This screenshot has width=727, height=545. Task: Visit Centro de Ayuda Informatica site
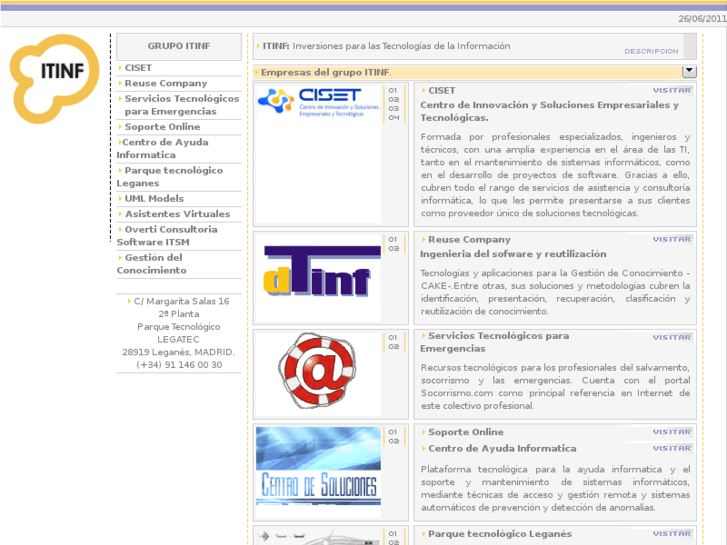point(672,448)
